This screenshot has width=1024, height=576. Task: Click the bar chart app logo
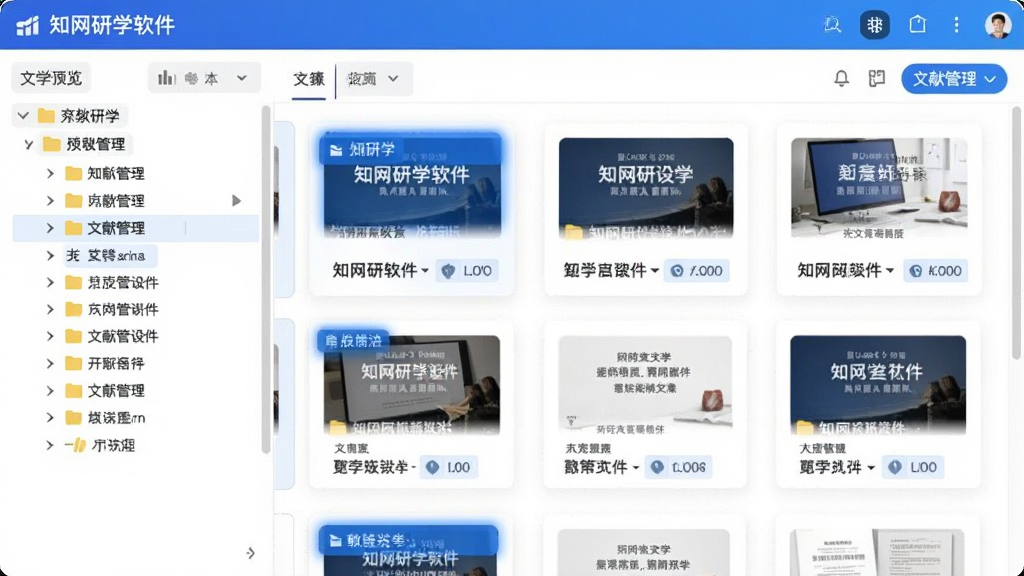pyautogui.click(x=27, y=25)
